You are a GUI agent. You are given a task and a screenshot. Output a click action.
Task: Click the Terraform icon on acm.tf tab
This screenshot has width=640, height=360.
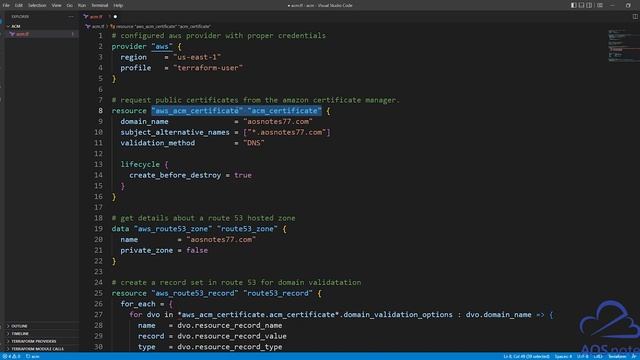click(86, 17)
